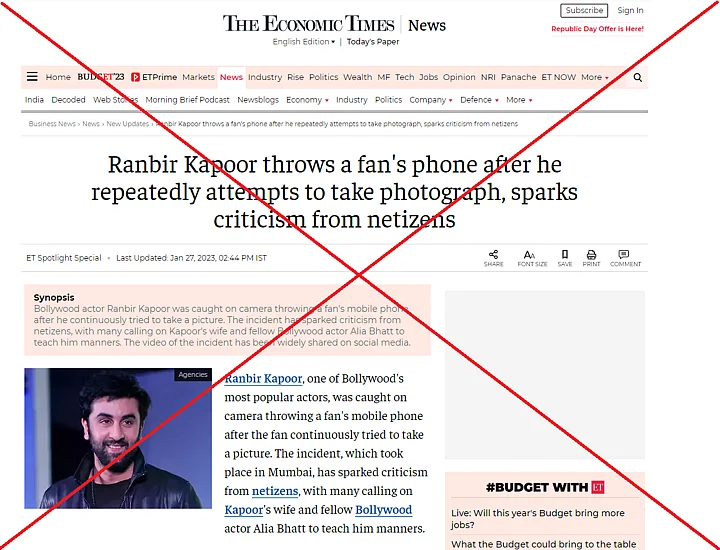Go to the Panache section
This screenshot has width=720, height=550.
[x=518, y=77]
